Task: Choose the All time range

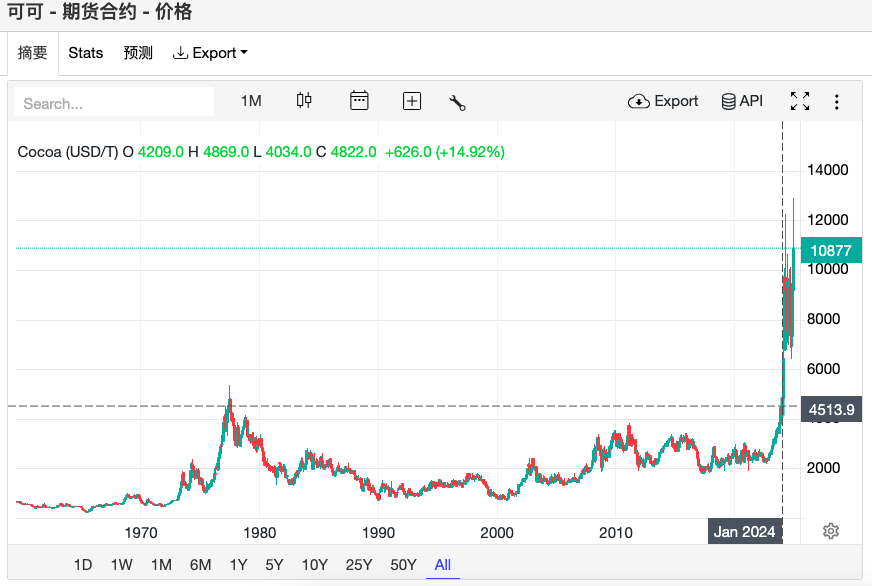Action: (x=442, y=565)
